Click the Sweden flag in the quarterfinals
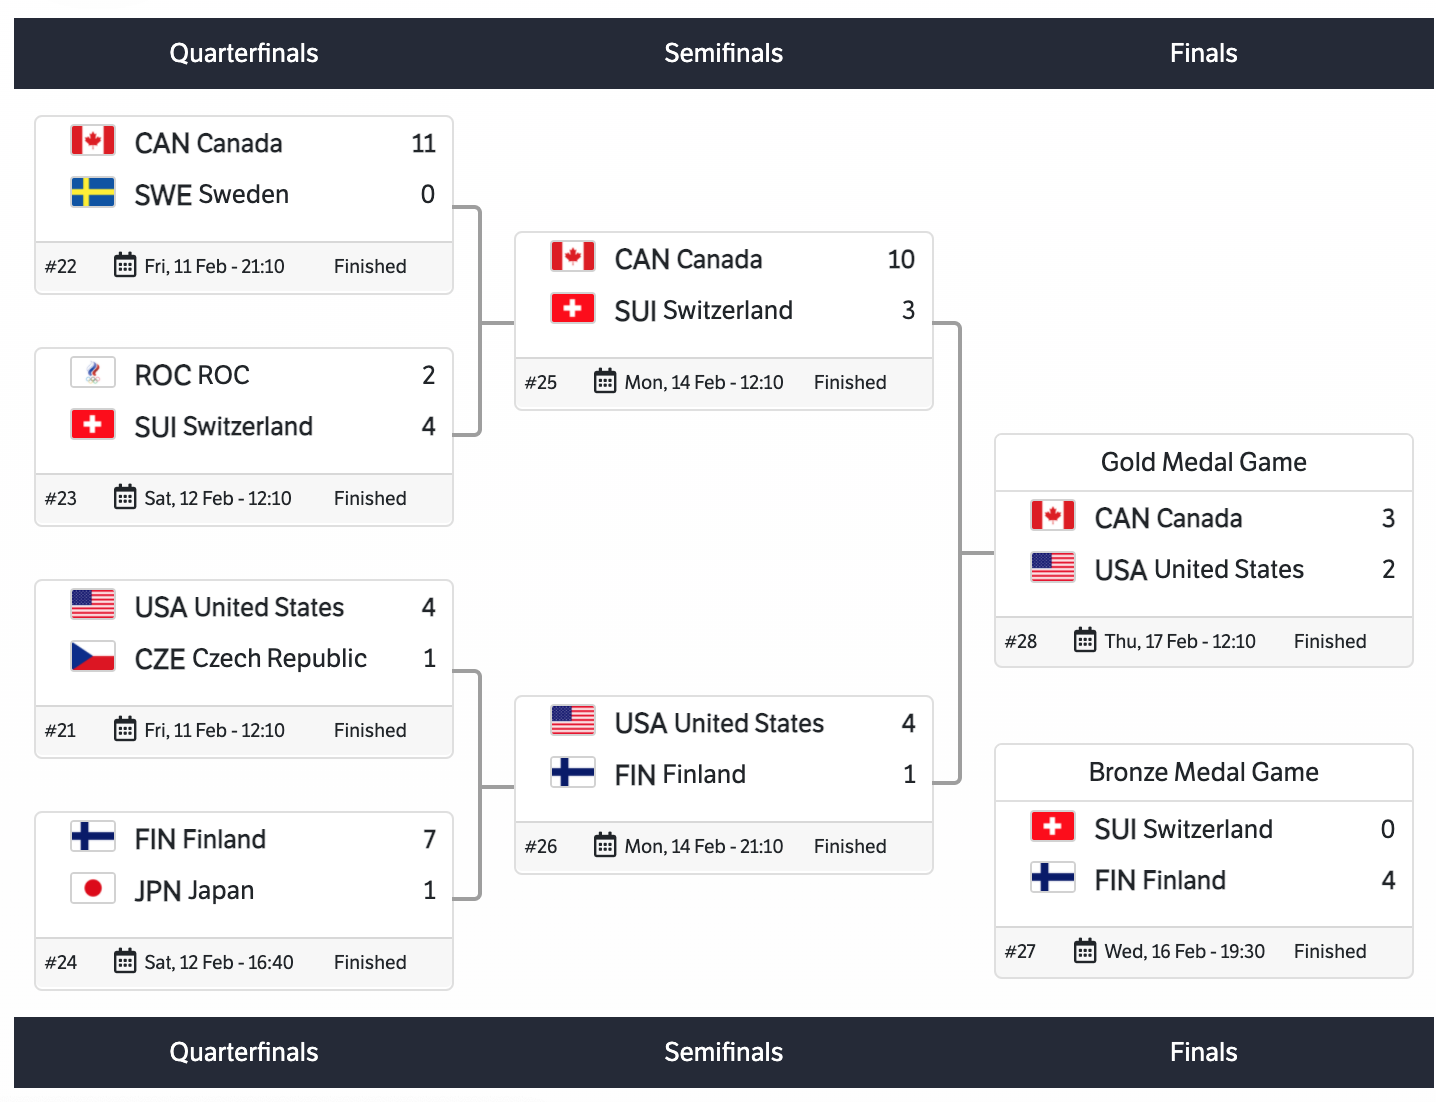Image resolution: width=1436 pixels, height=1102 pixels. click(x=93, y=192)
